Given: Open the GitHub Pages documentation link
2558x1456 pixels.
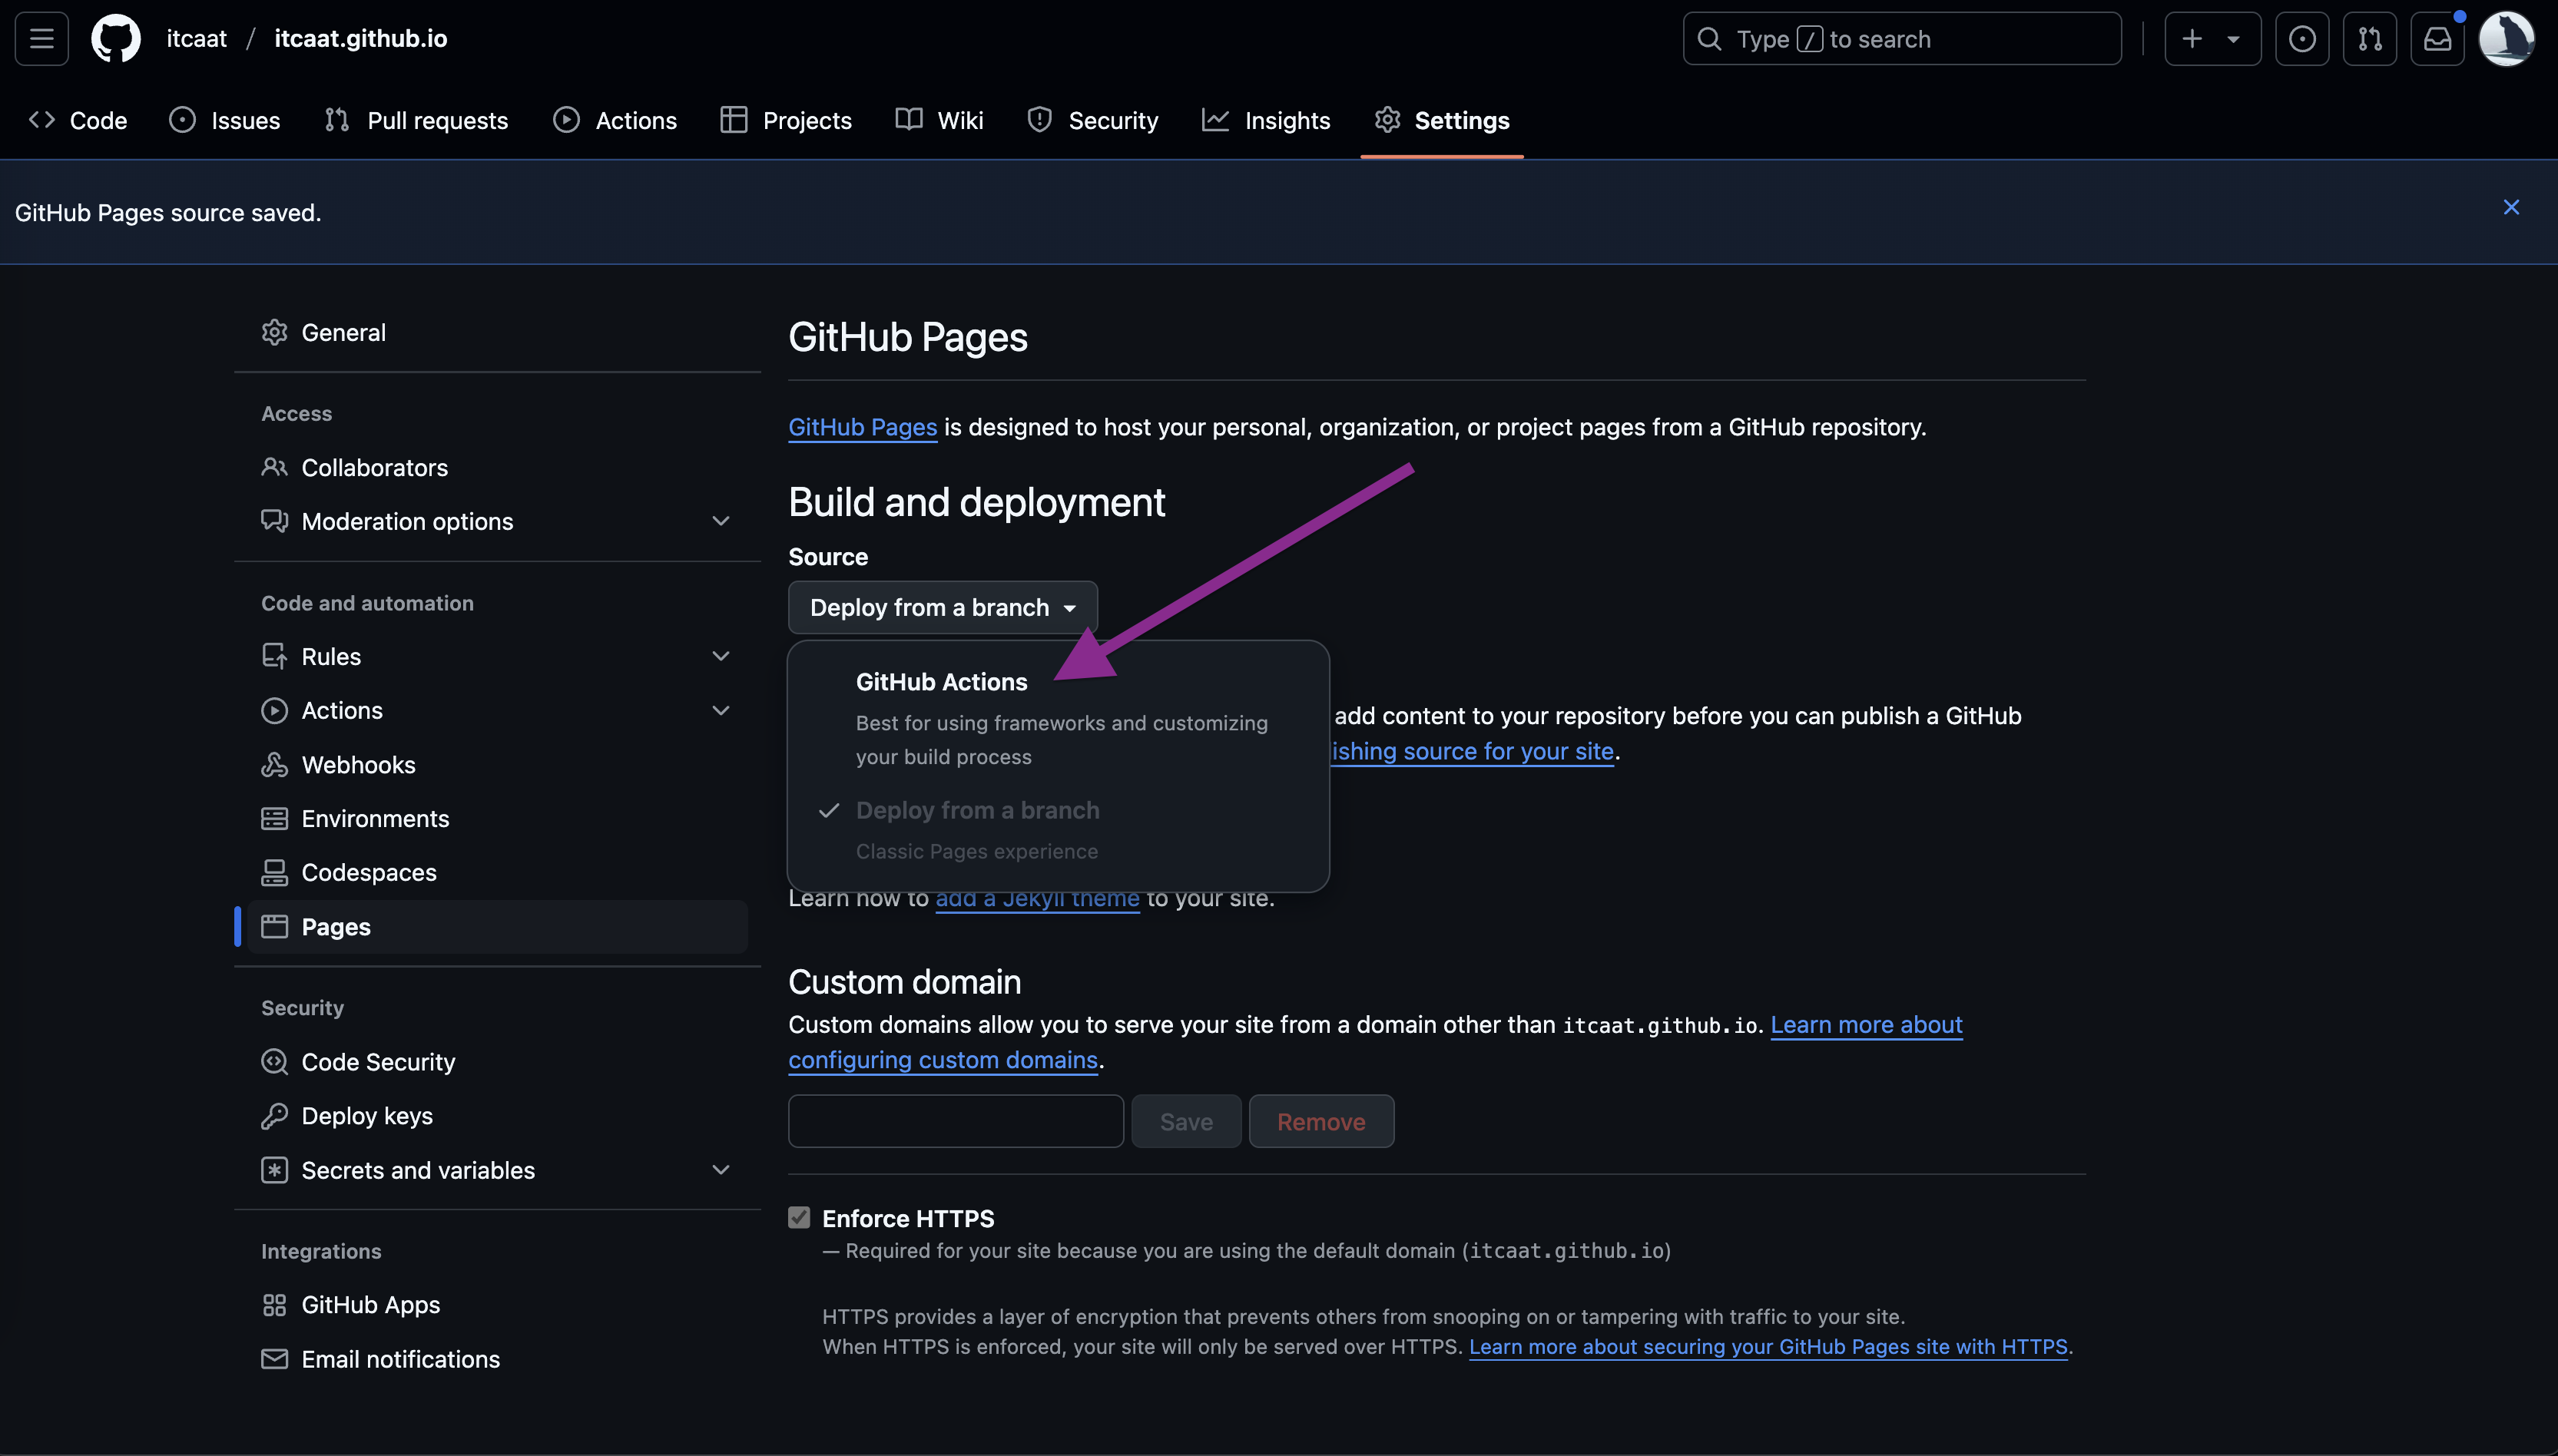Looking at the screenshot, I should 862,427.
